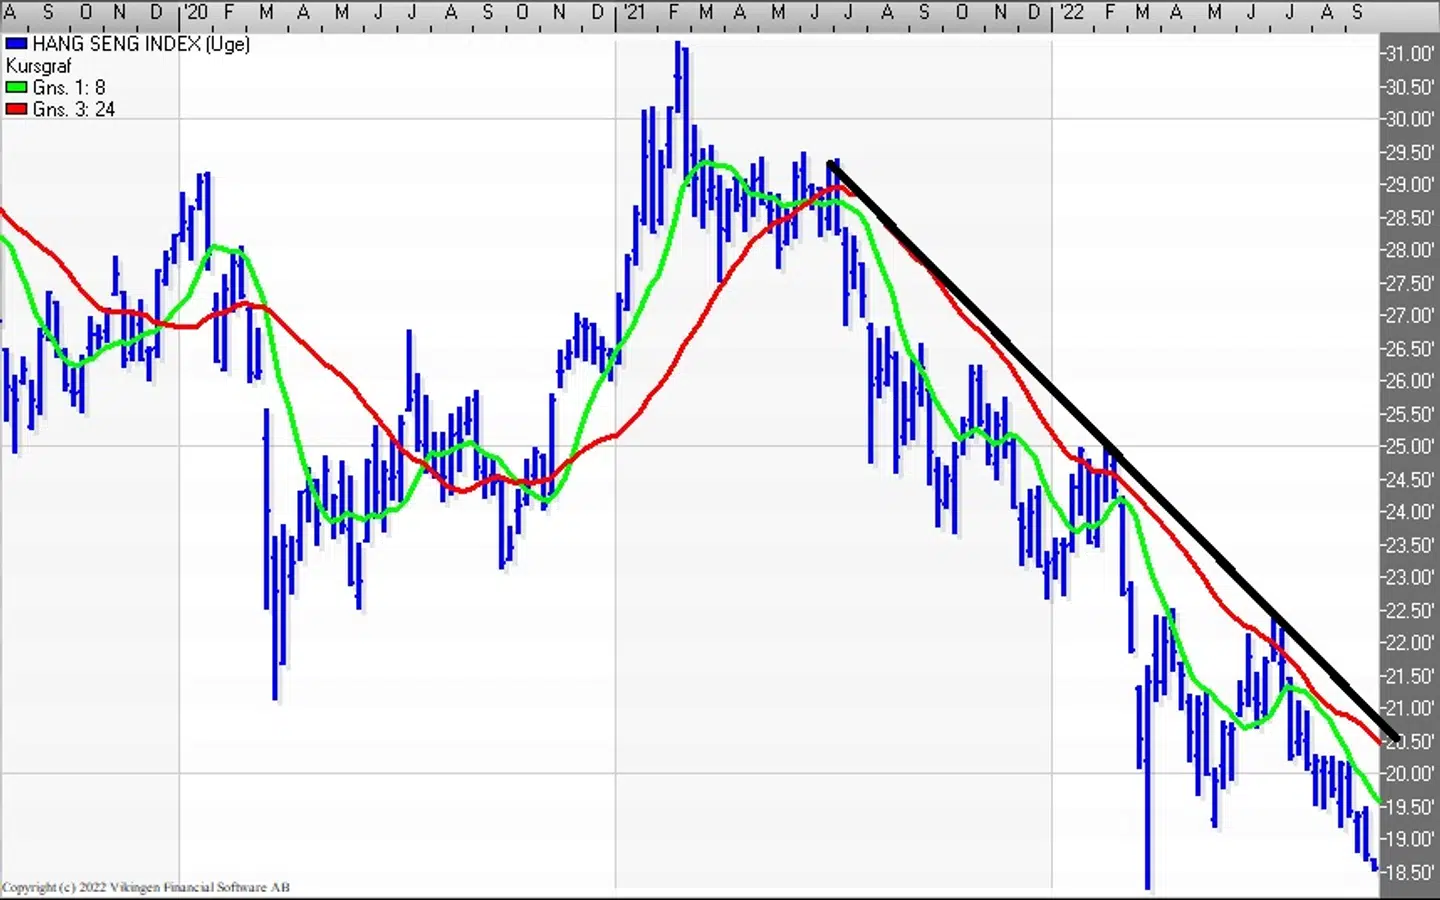Click the 31.00 price level label

(x=1410, y=54)
